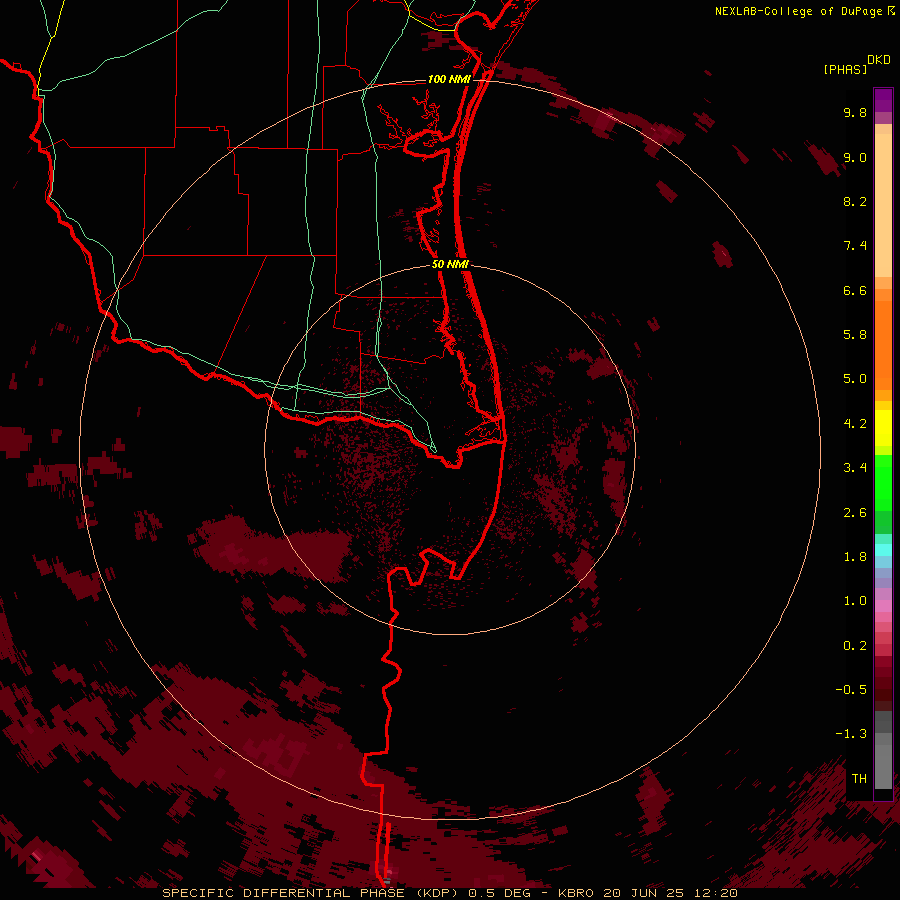
Task: Click the 8.2 scale value
Action: point(855,201)
